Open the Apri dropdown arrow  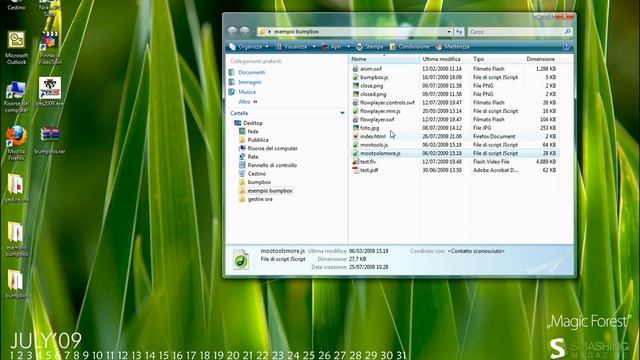(348, 47)
